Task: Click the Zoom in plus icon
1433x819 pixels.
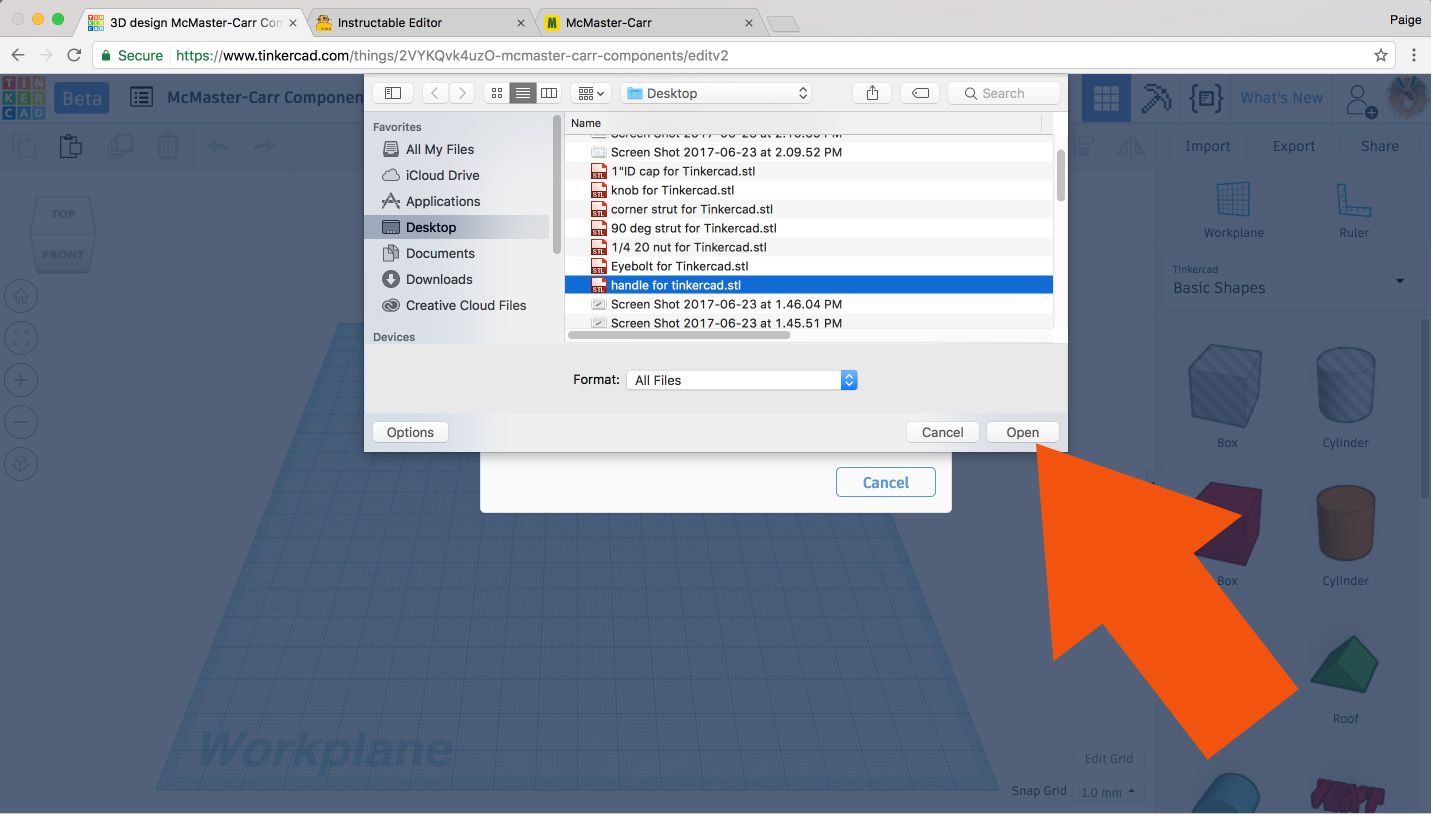Action: 21,380
